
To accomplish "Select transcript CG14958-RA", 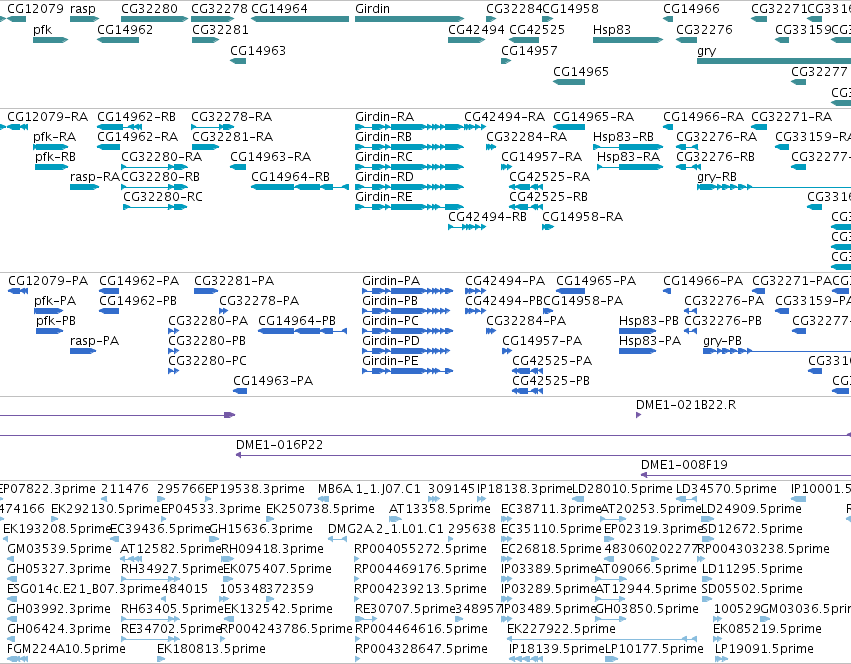I will [582, 217].
